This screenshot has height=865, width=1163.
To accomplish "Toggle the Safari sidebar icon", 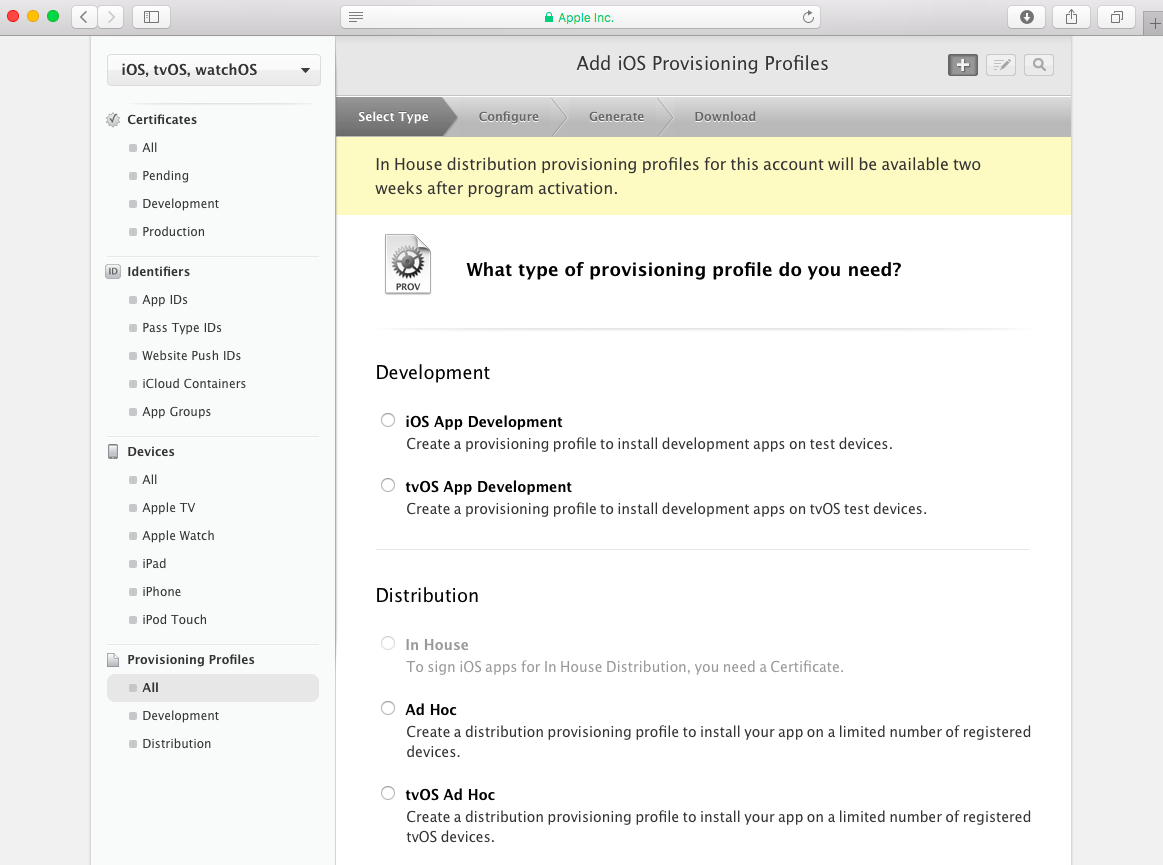I will click(151, 17).
